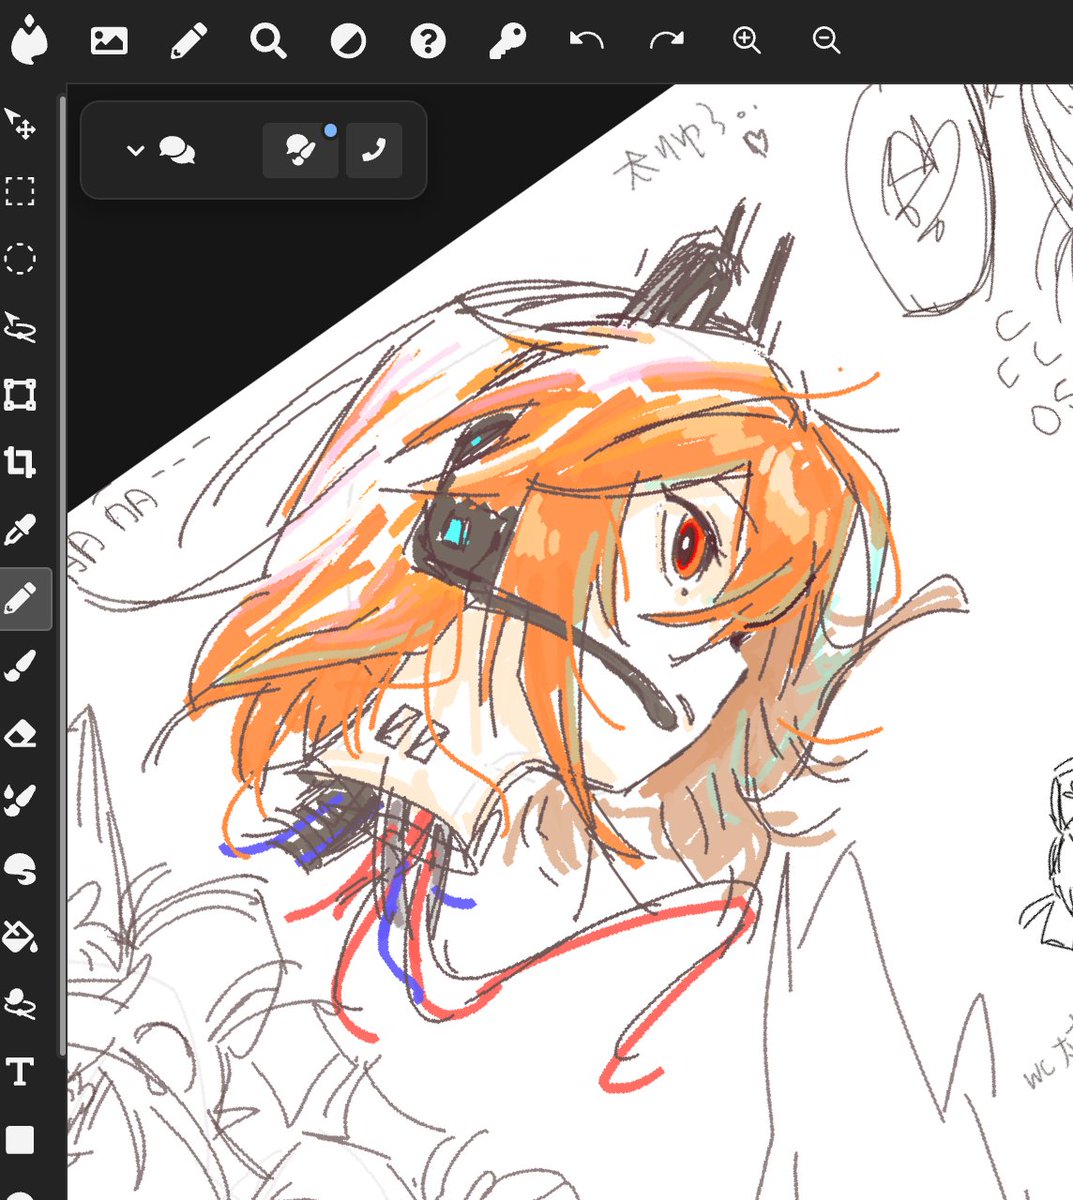The height and width of the screenshot is (1200, 1073).
Task: Expand the chat panel chevron
Action: point(136,151)
